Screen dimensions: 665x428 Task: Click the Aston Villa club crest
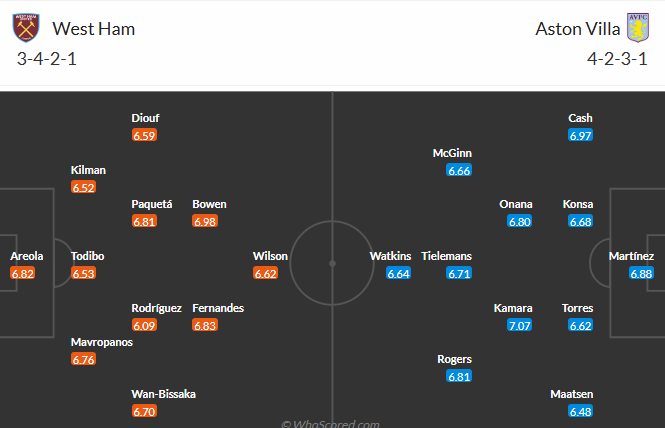coord(637,28)
